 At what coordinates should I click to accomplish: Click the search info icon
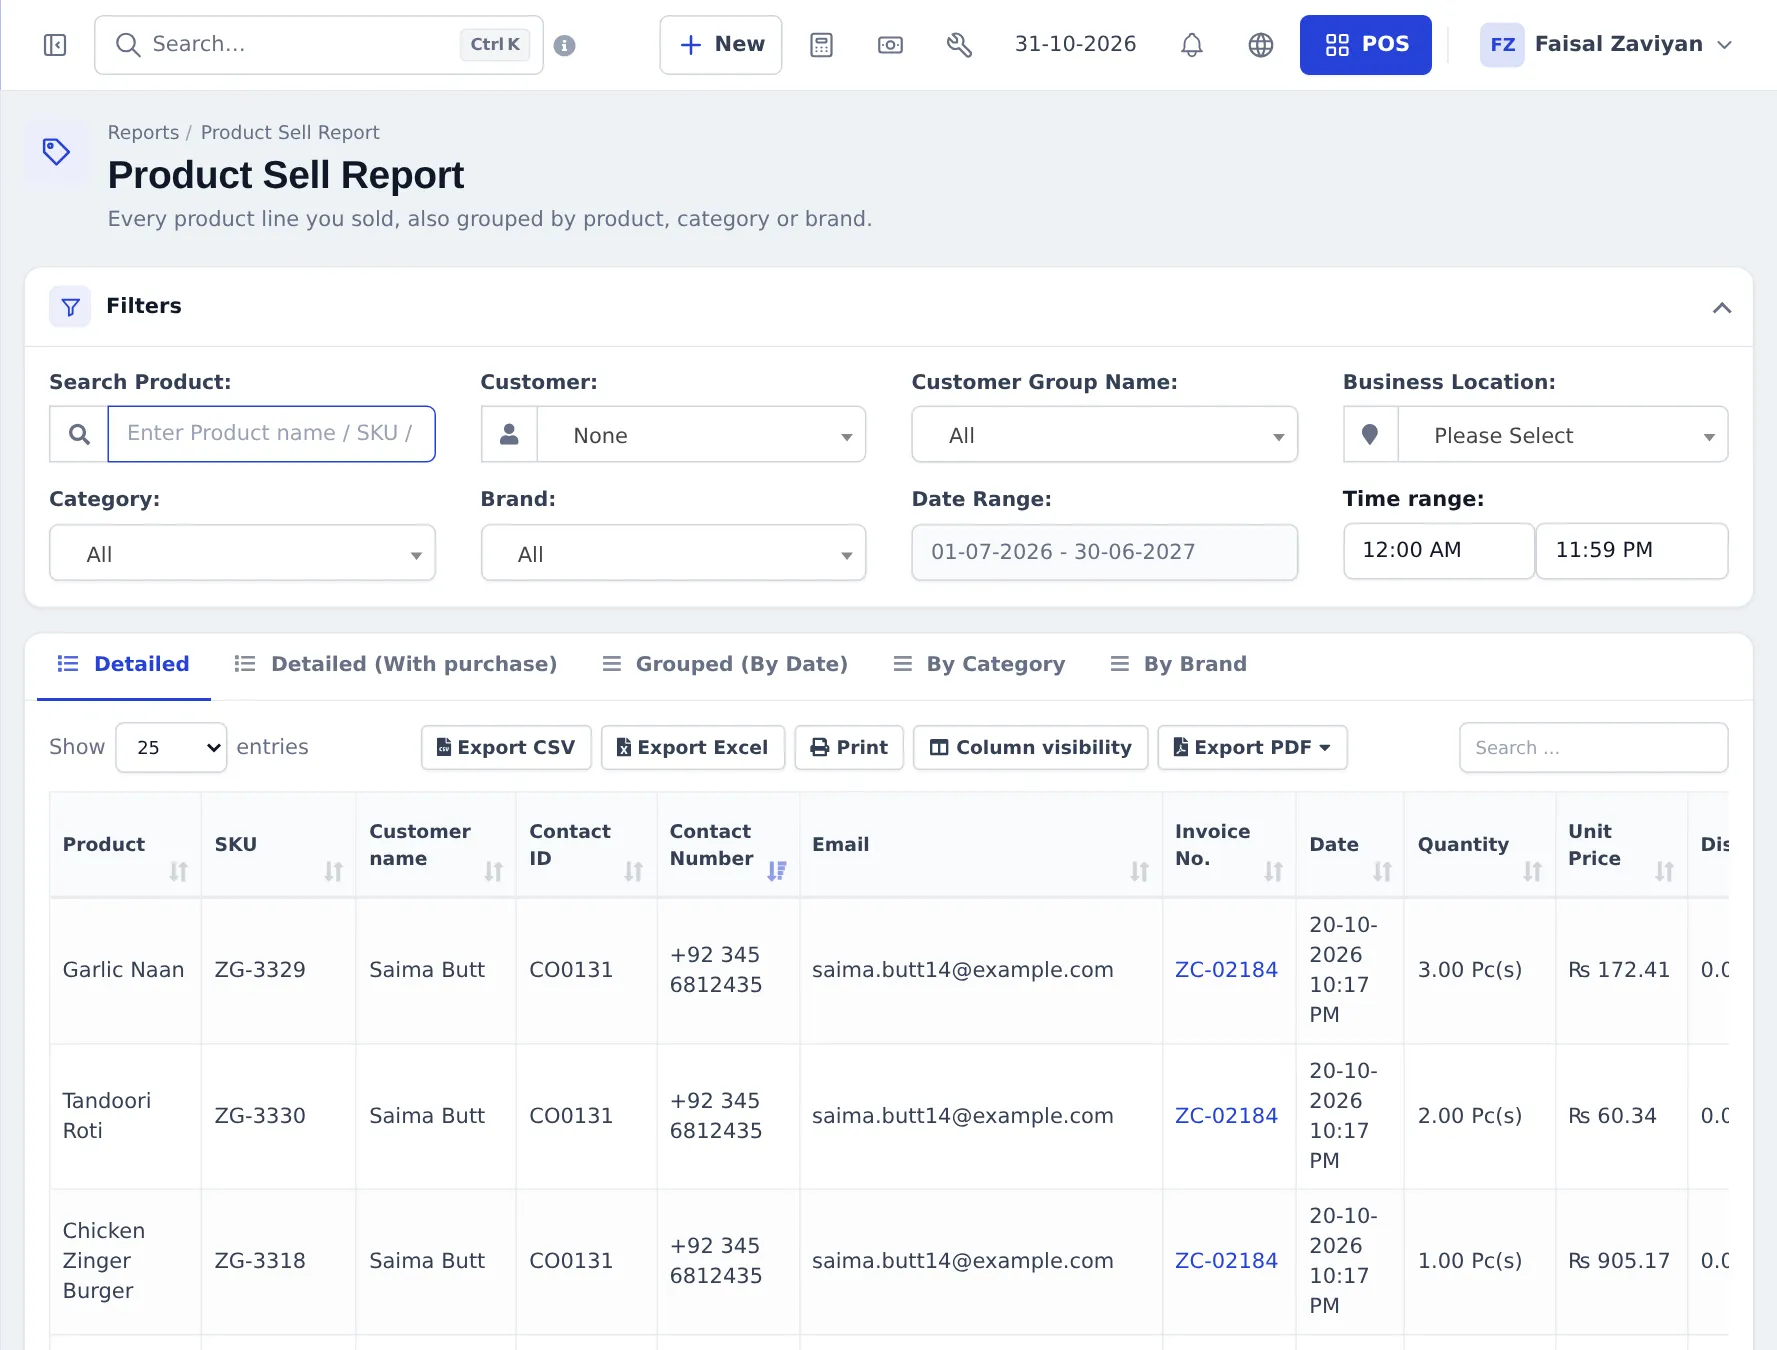click(x=564, y=46)
